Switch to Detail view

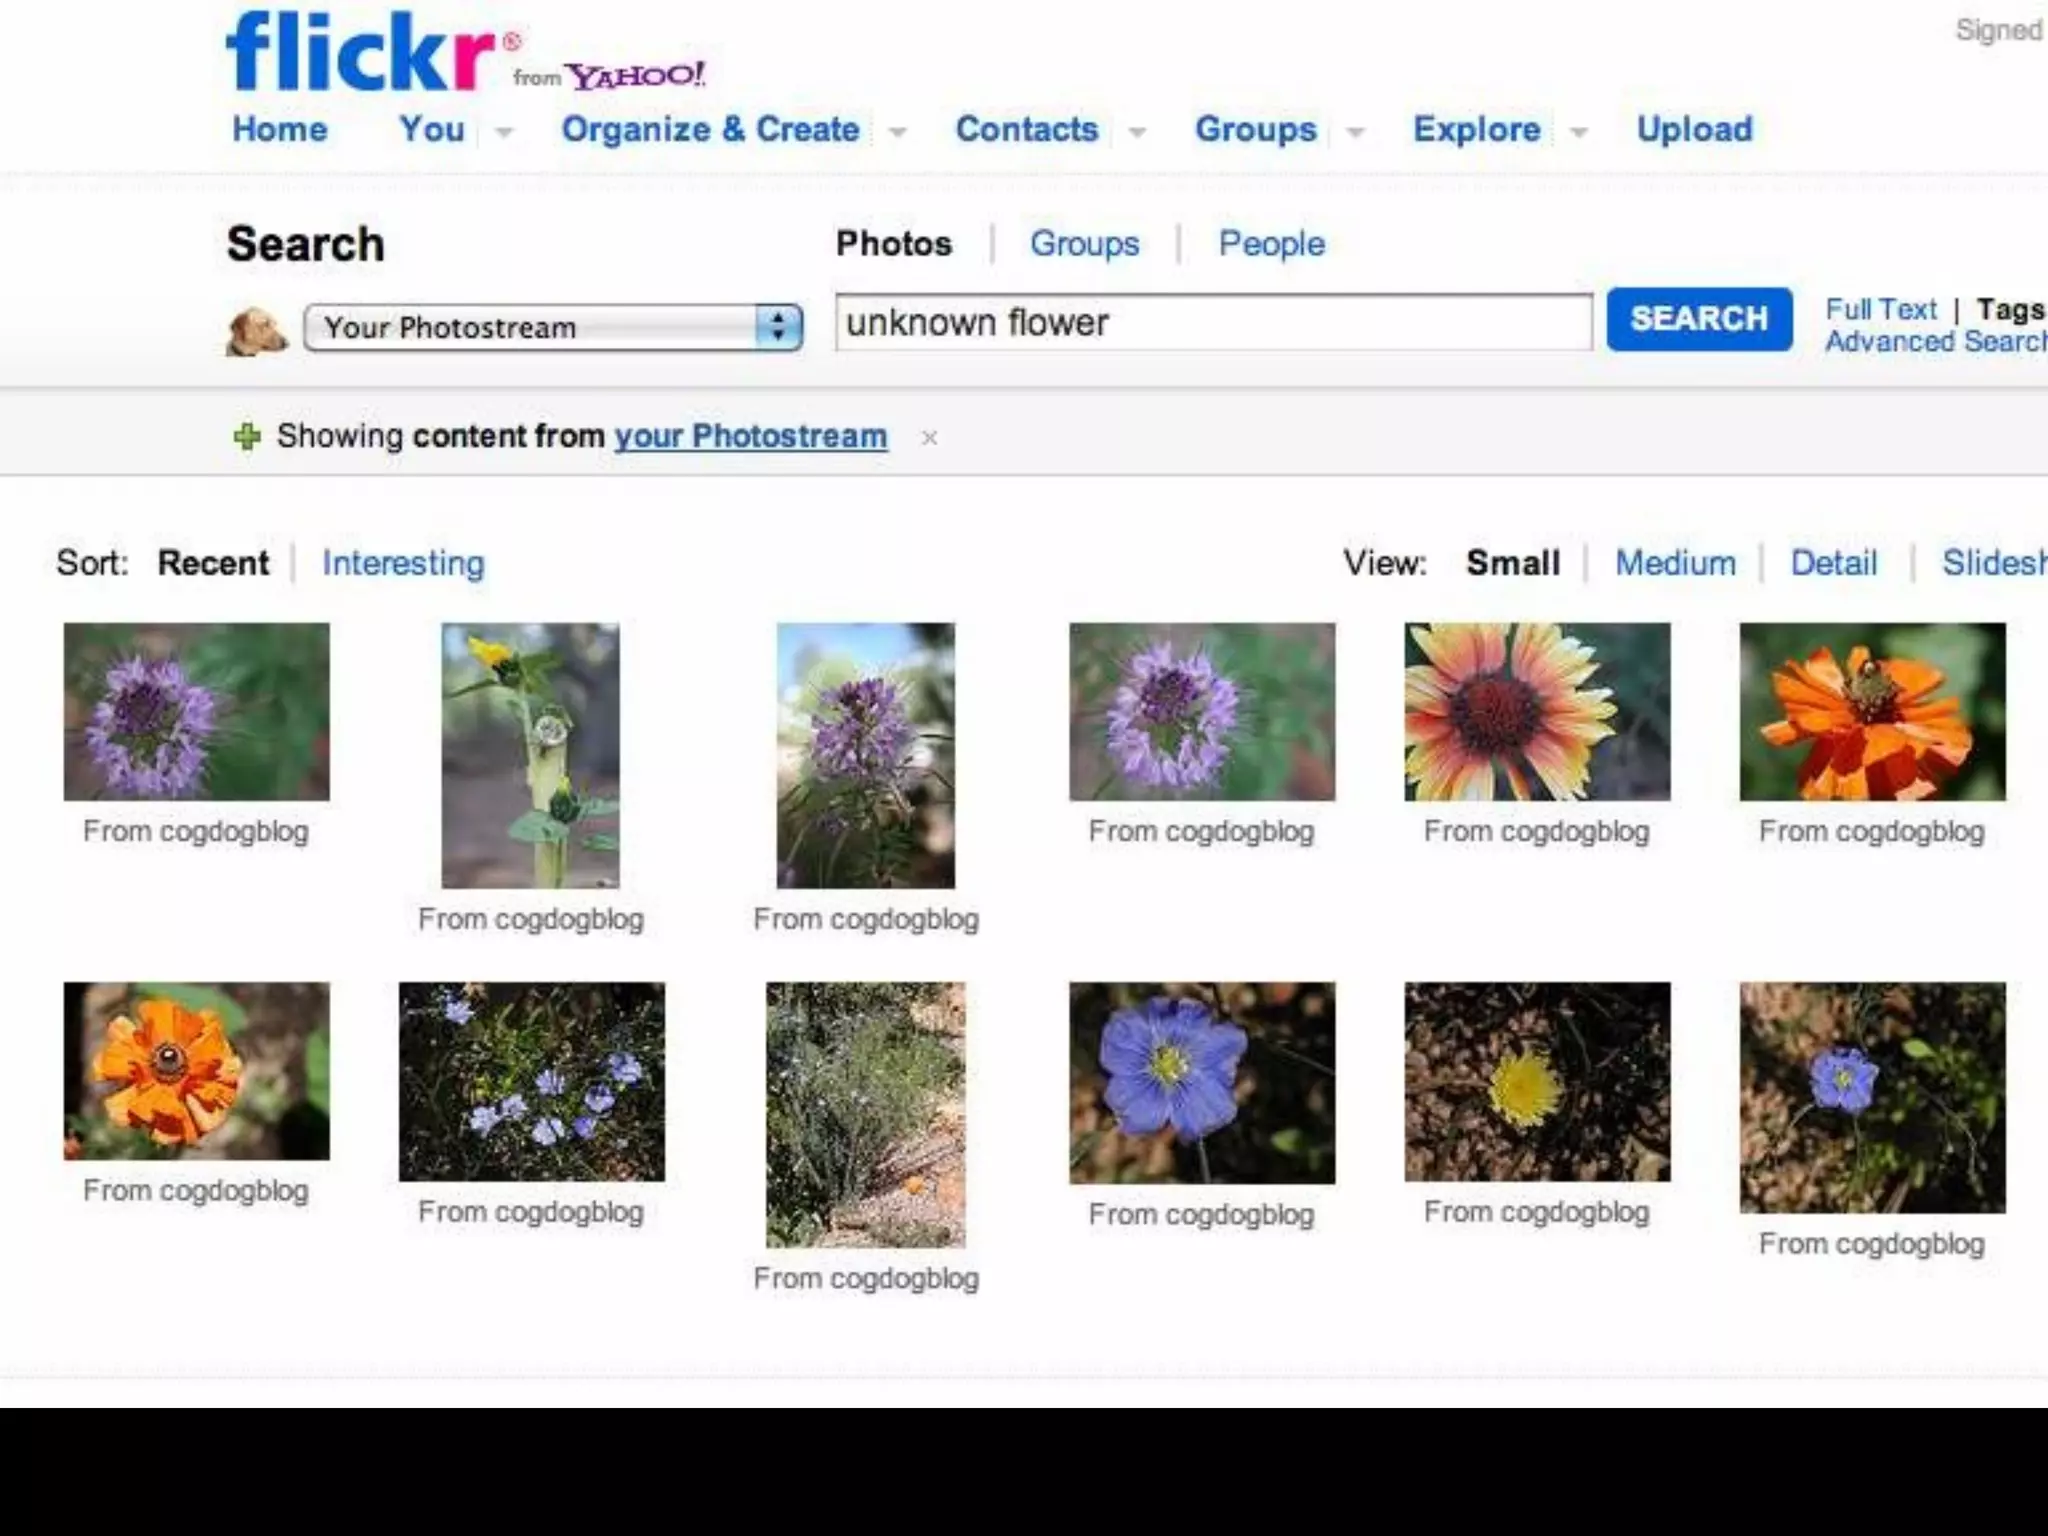click(x=1833, y=563)
